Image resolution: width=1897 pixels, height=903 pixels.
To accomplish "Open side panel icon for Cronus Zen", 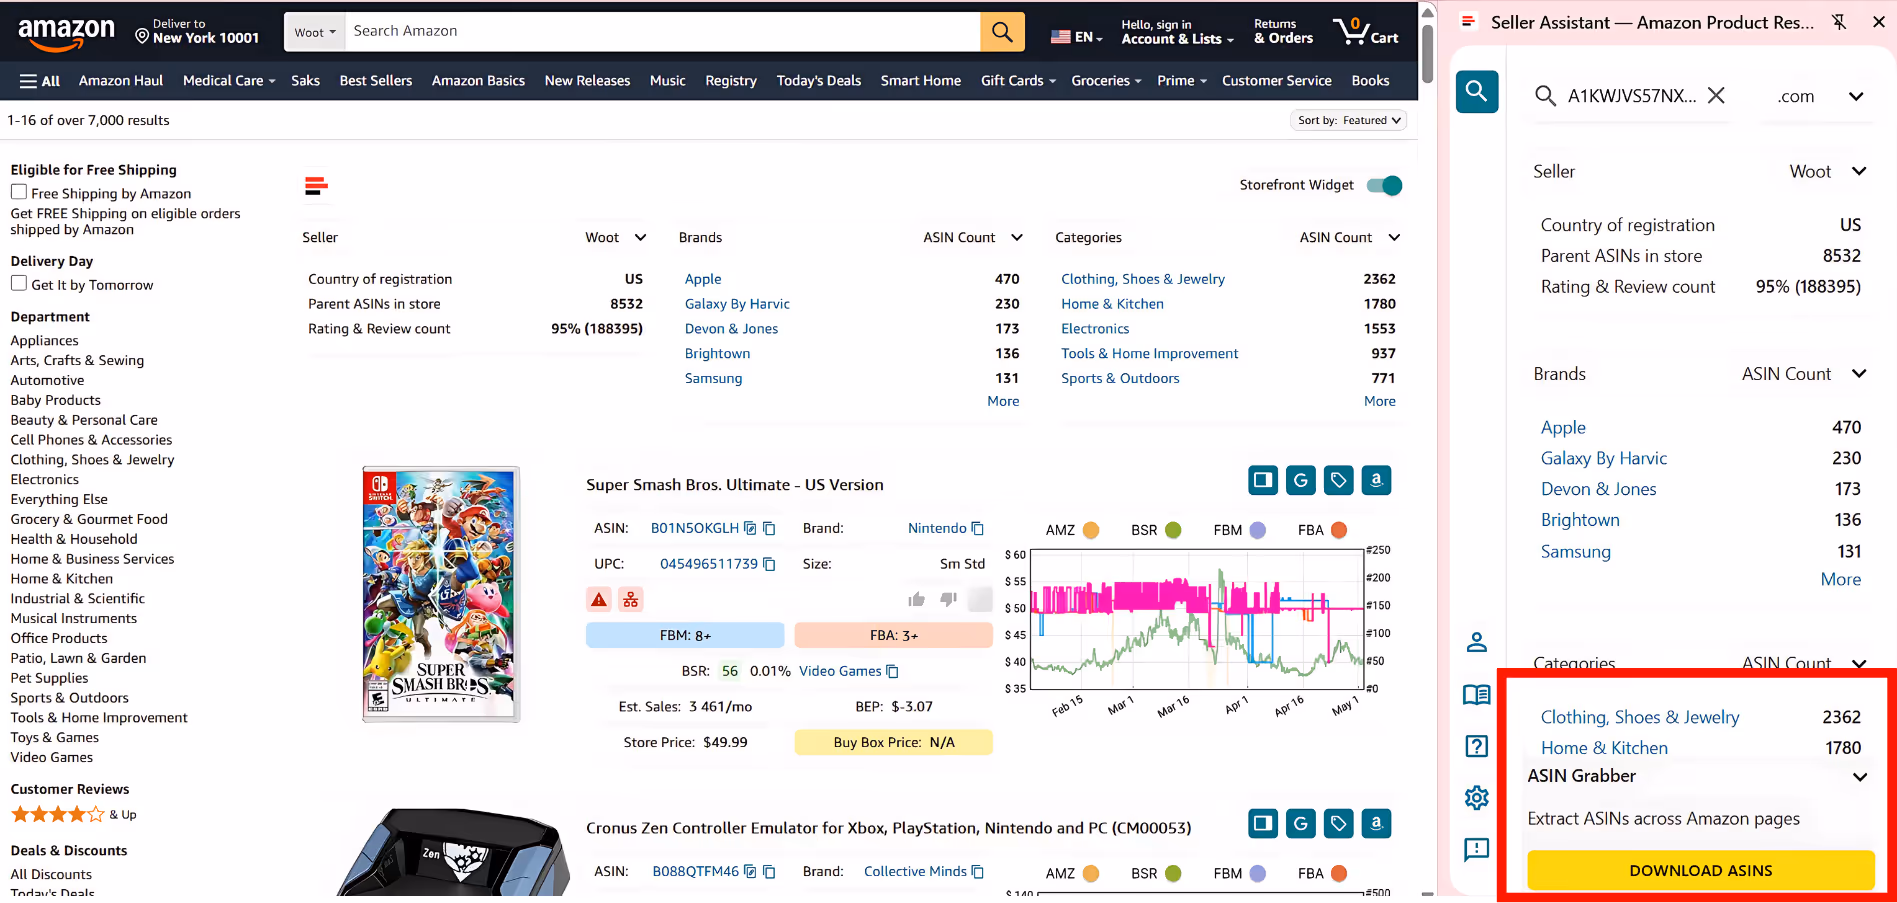I will tap(1263, 823).
